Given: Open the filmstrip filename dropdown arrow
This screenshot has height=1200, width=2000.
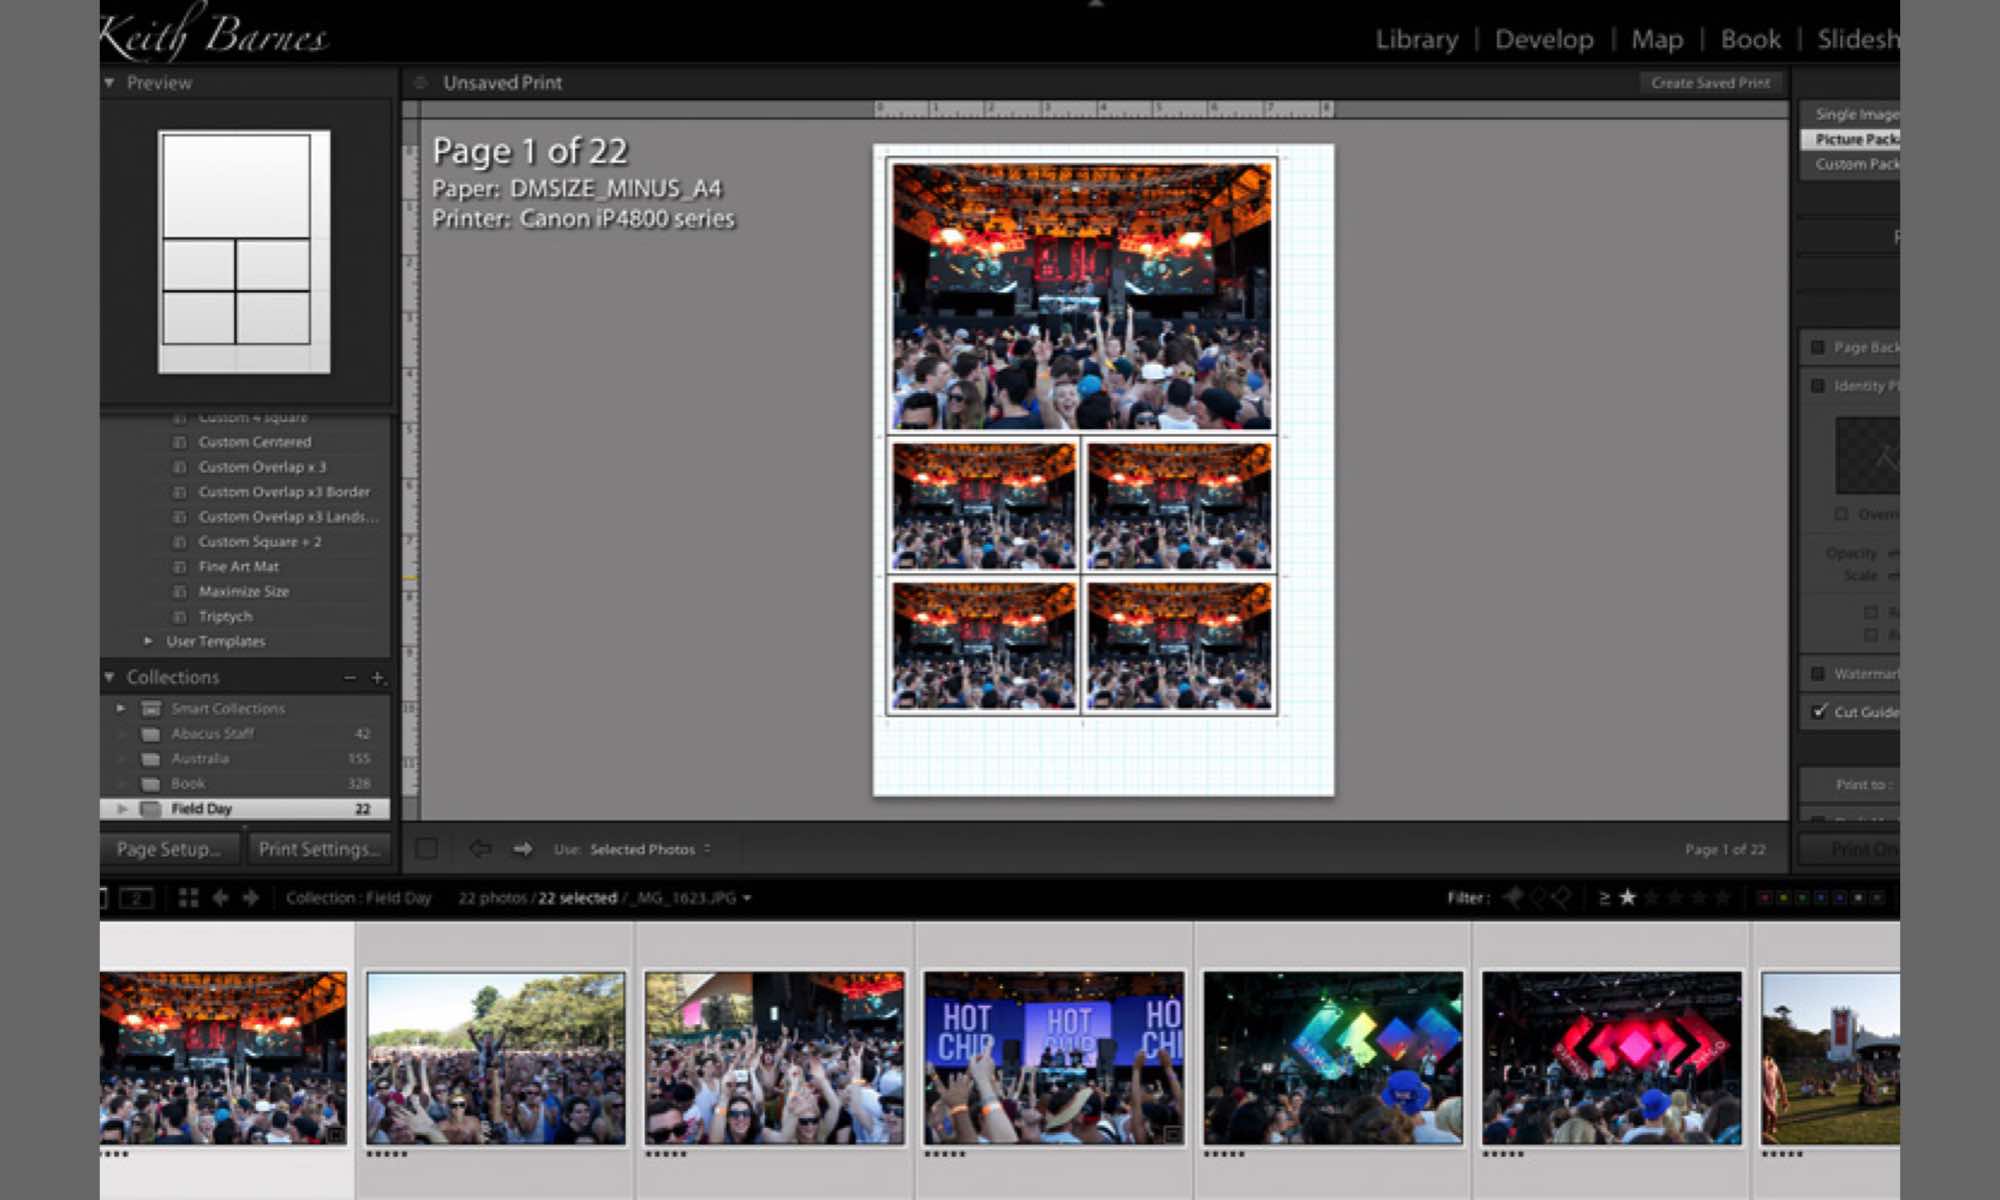Looking at the screenshot, I should click(x=747, y=898).
